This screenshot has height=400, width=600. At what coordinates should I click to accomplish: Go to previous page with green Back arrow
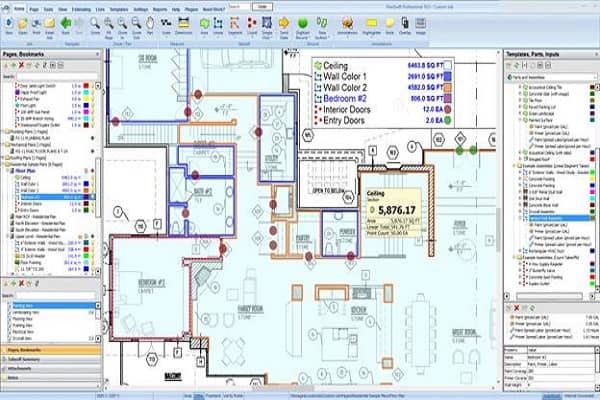coord(66,26)
